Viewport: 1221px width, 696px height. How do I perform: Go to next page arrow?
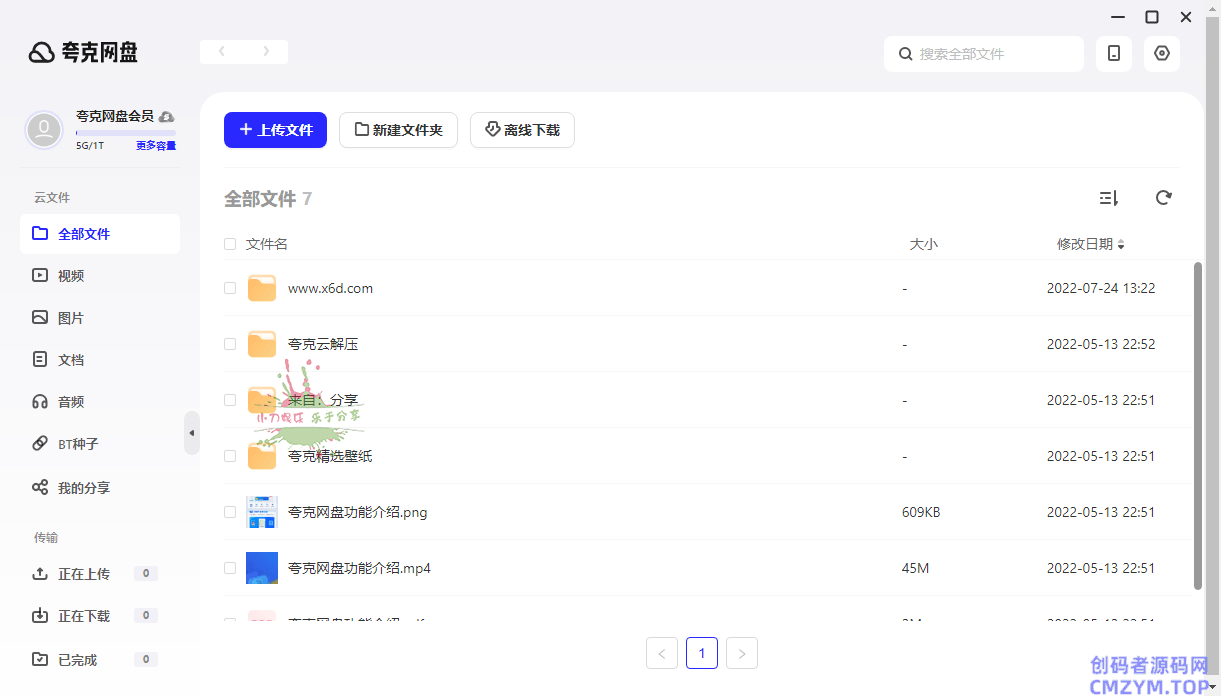[x=741, y=654]
